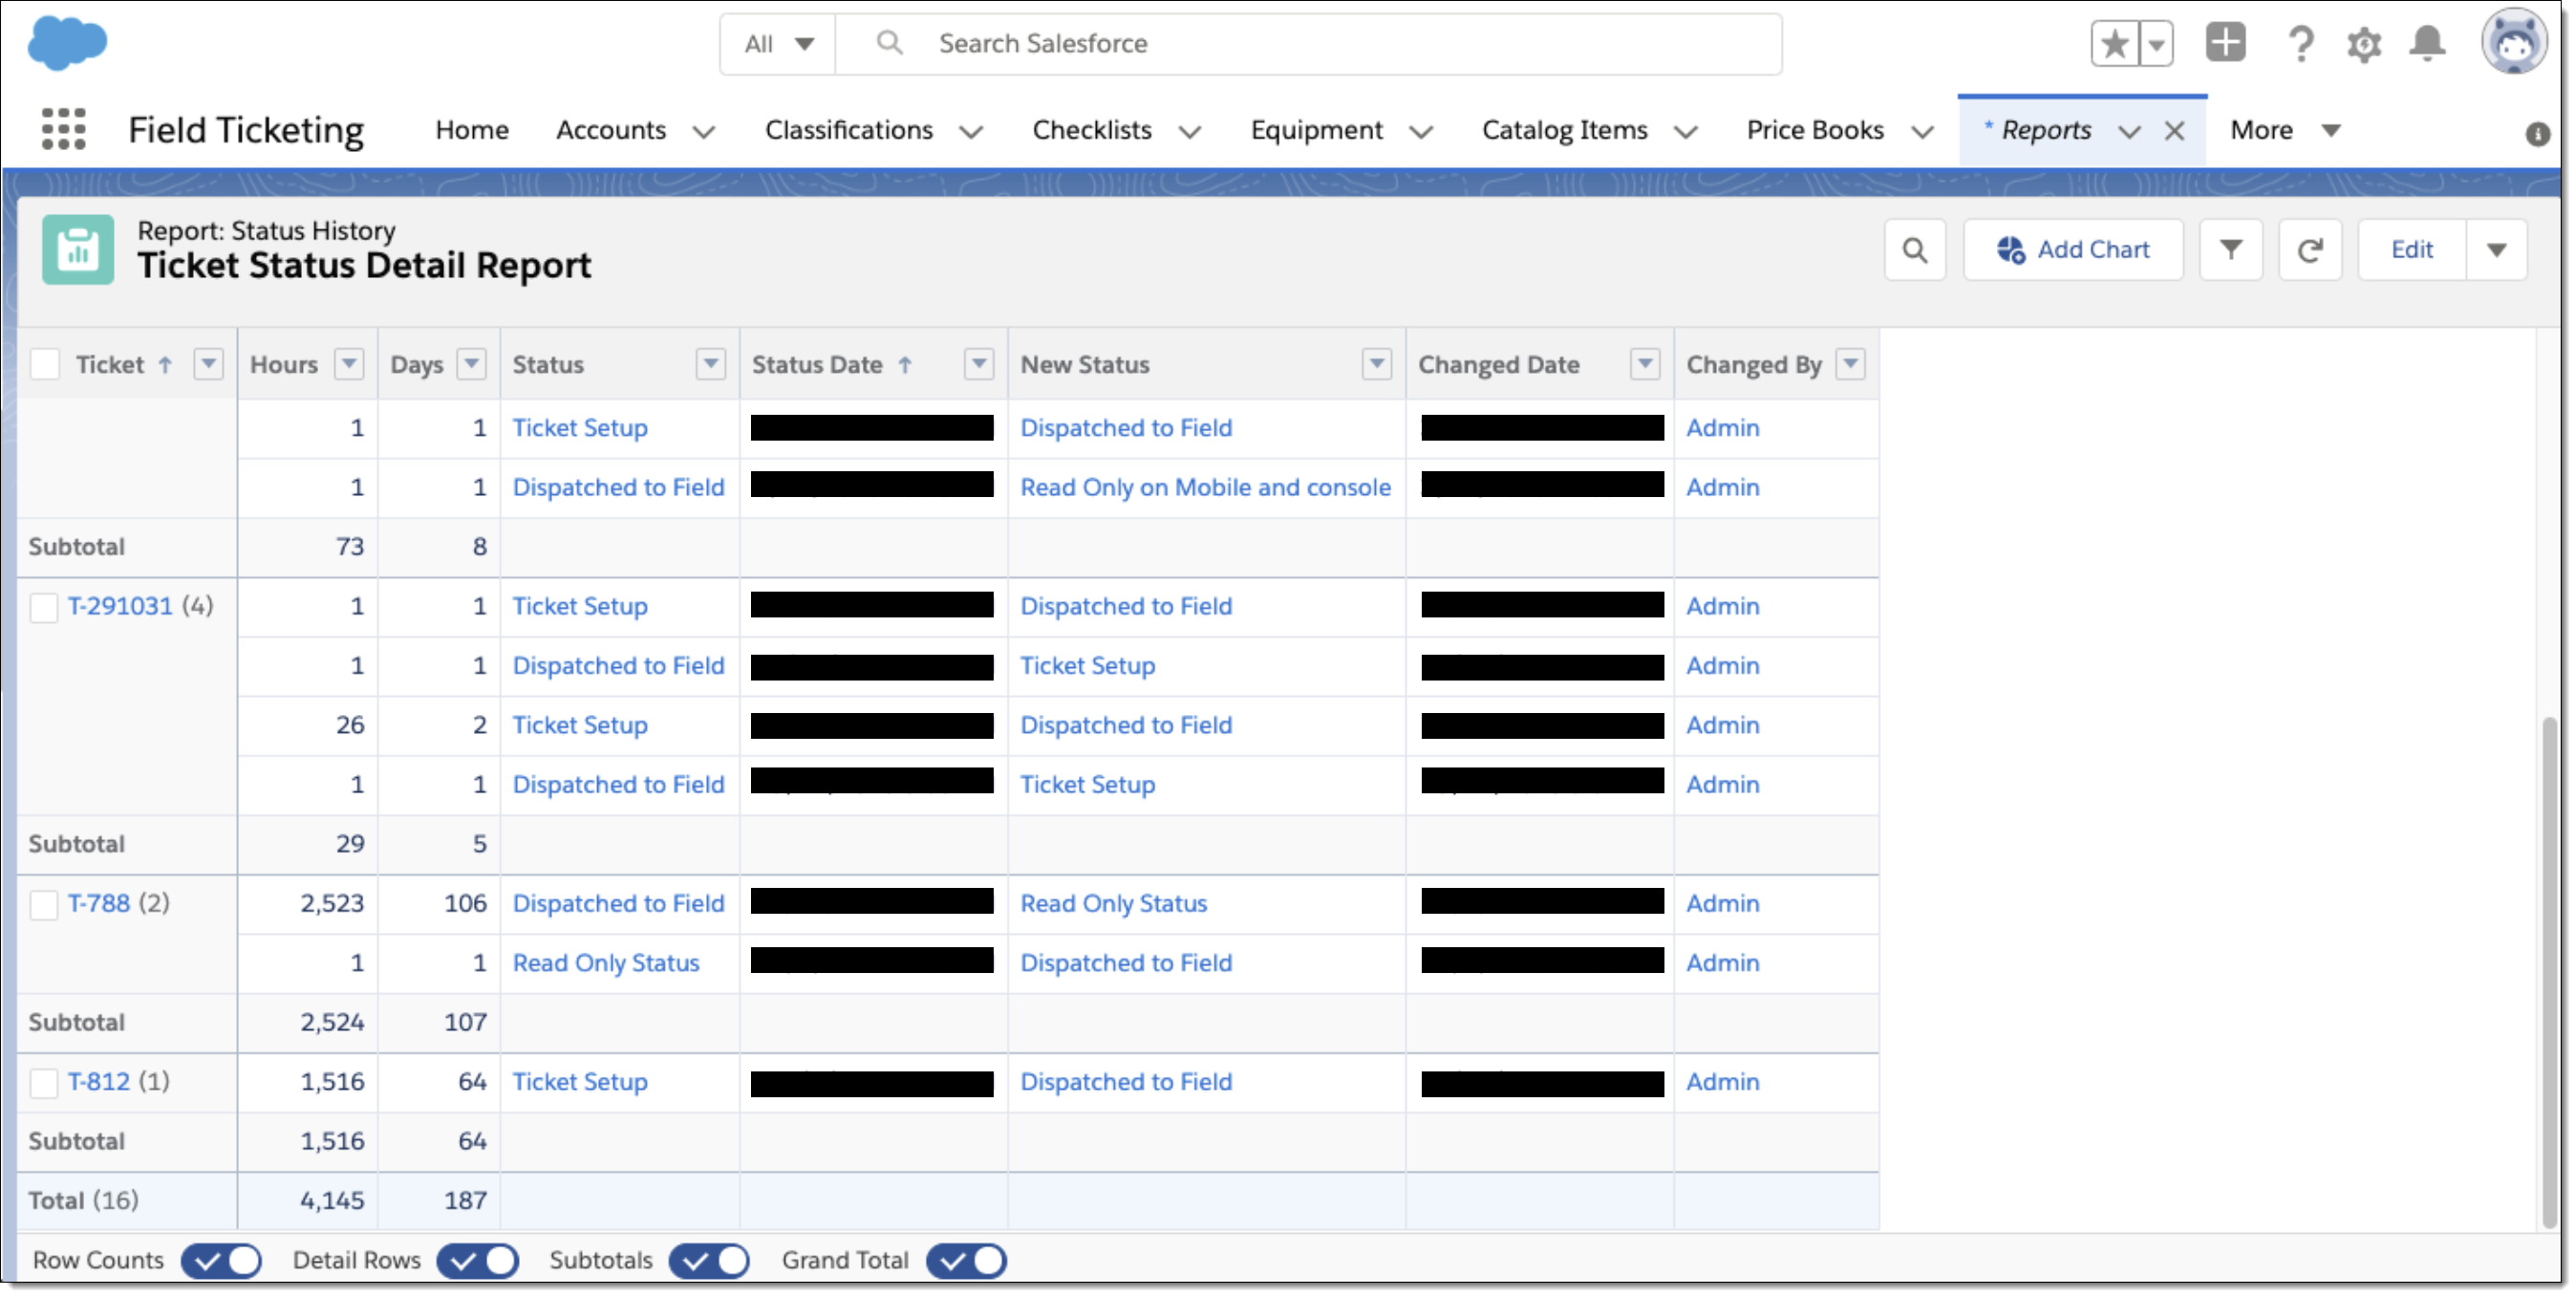2576x1297 pixels.
Task: Click the favorites star icon
Action: click(x=2118, y=43)
